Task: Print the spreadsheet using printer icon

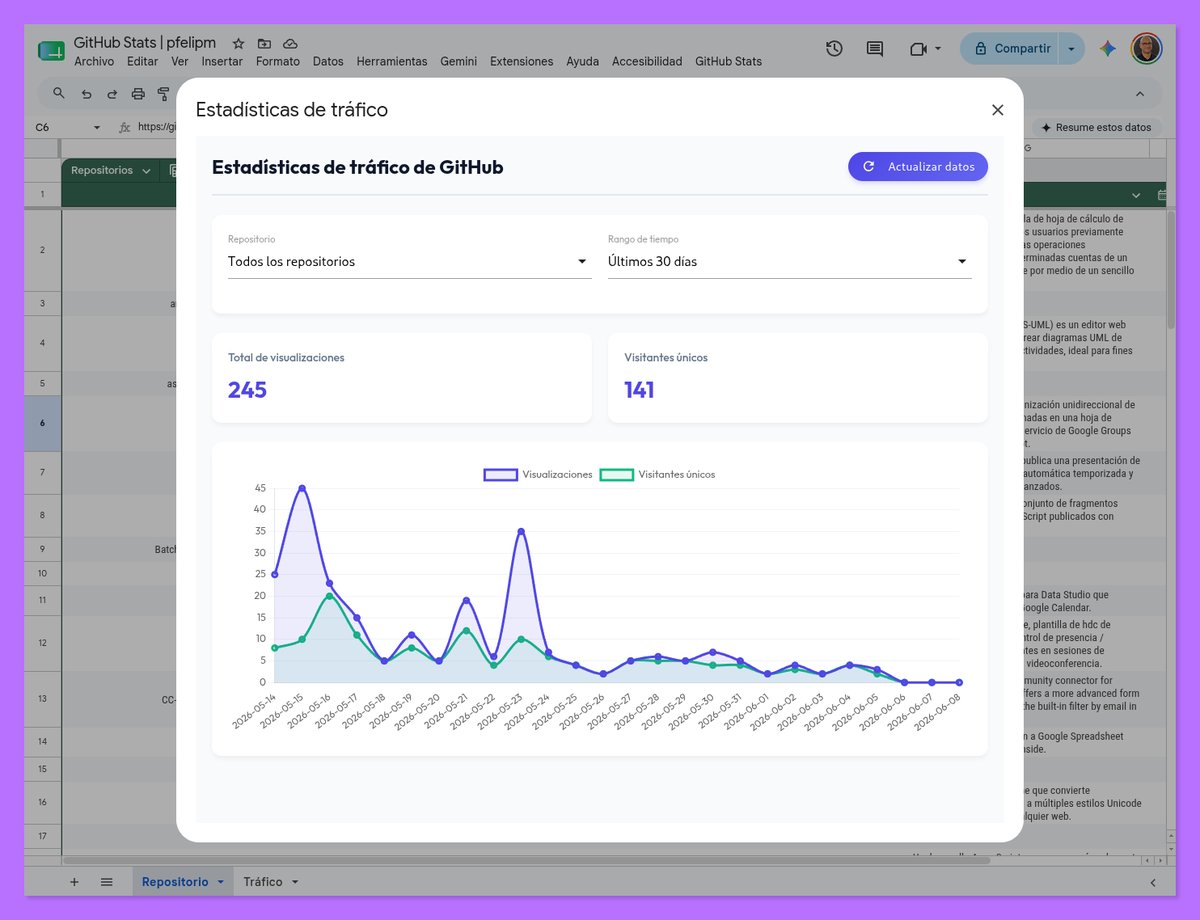Action: coord(138,94)
